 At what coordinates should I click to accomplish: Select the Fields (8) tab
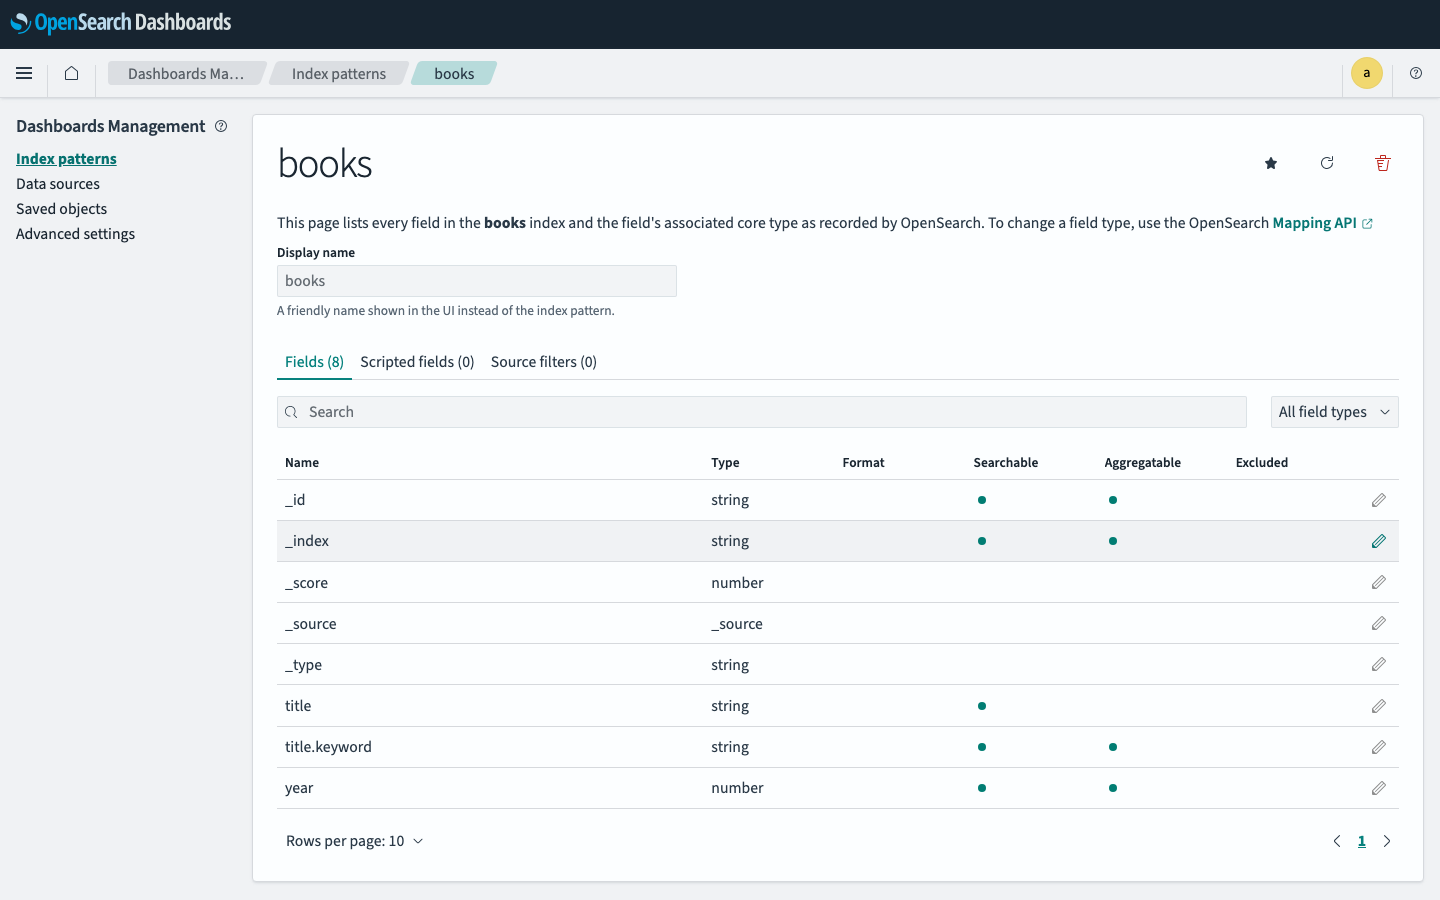tap(314, 362)
